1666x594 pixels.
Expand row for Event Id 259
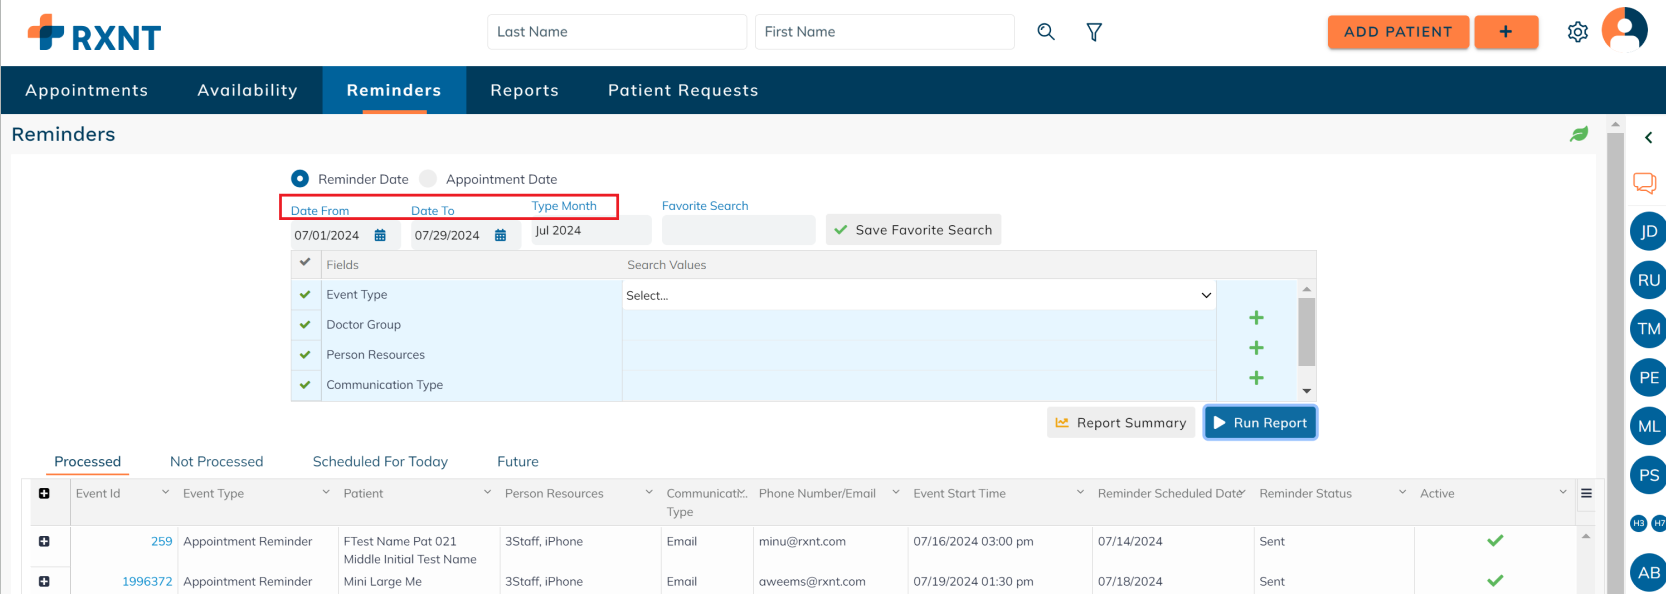tap(44, 541)
